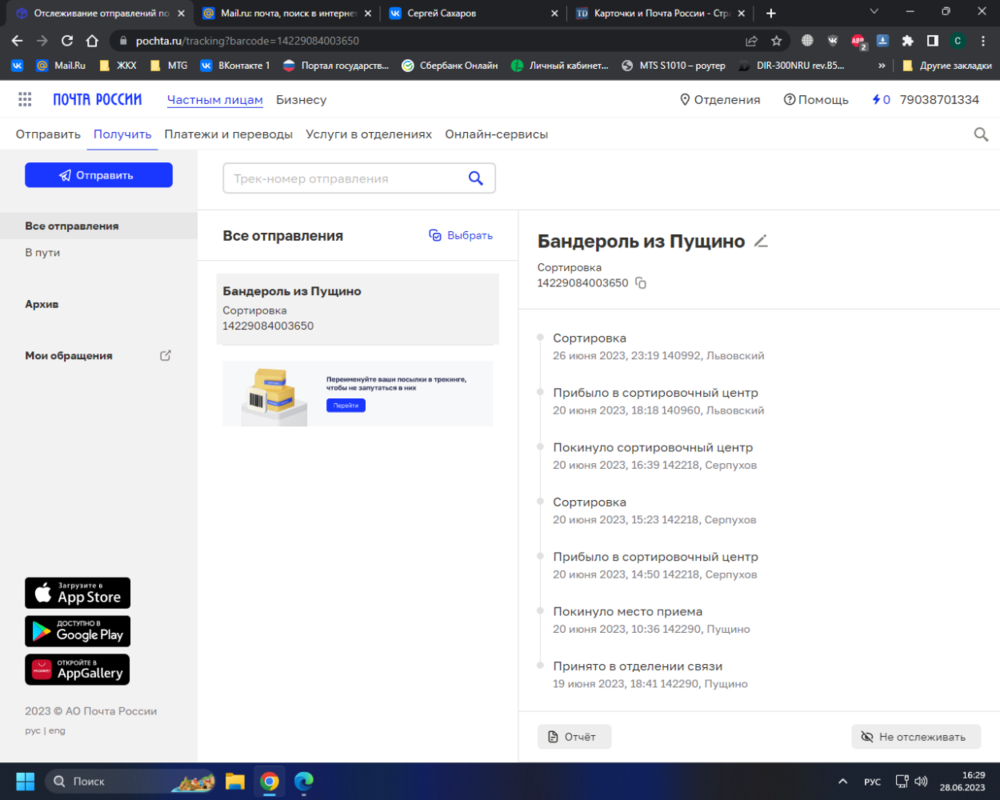
Task: Click Не отслеживать to stop tracking
Action: click(916, 737)
